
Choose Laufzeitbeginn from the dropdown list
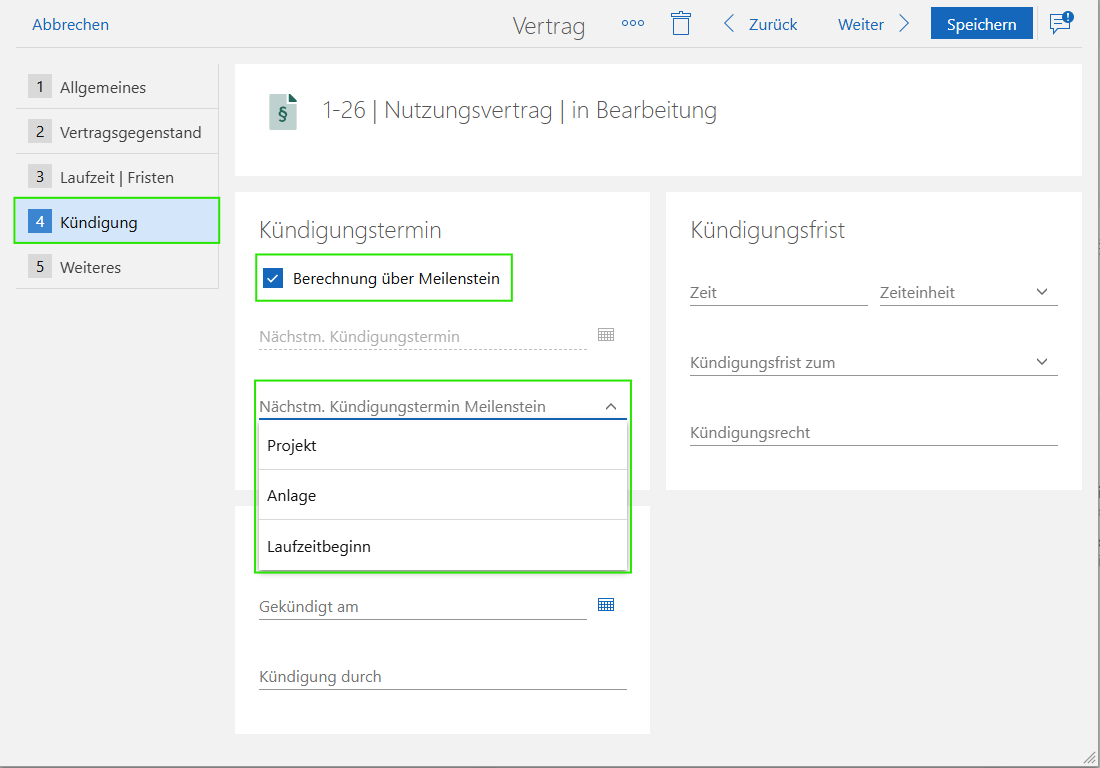tap(443, 546)
